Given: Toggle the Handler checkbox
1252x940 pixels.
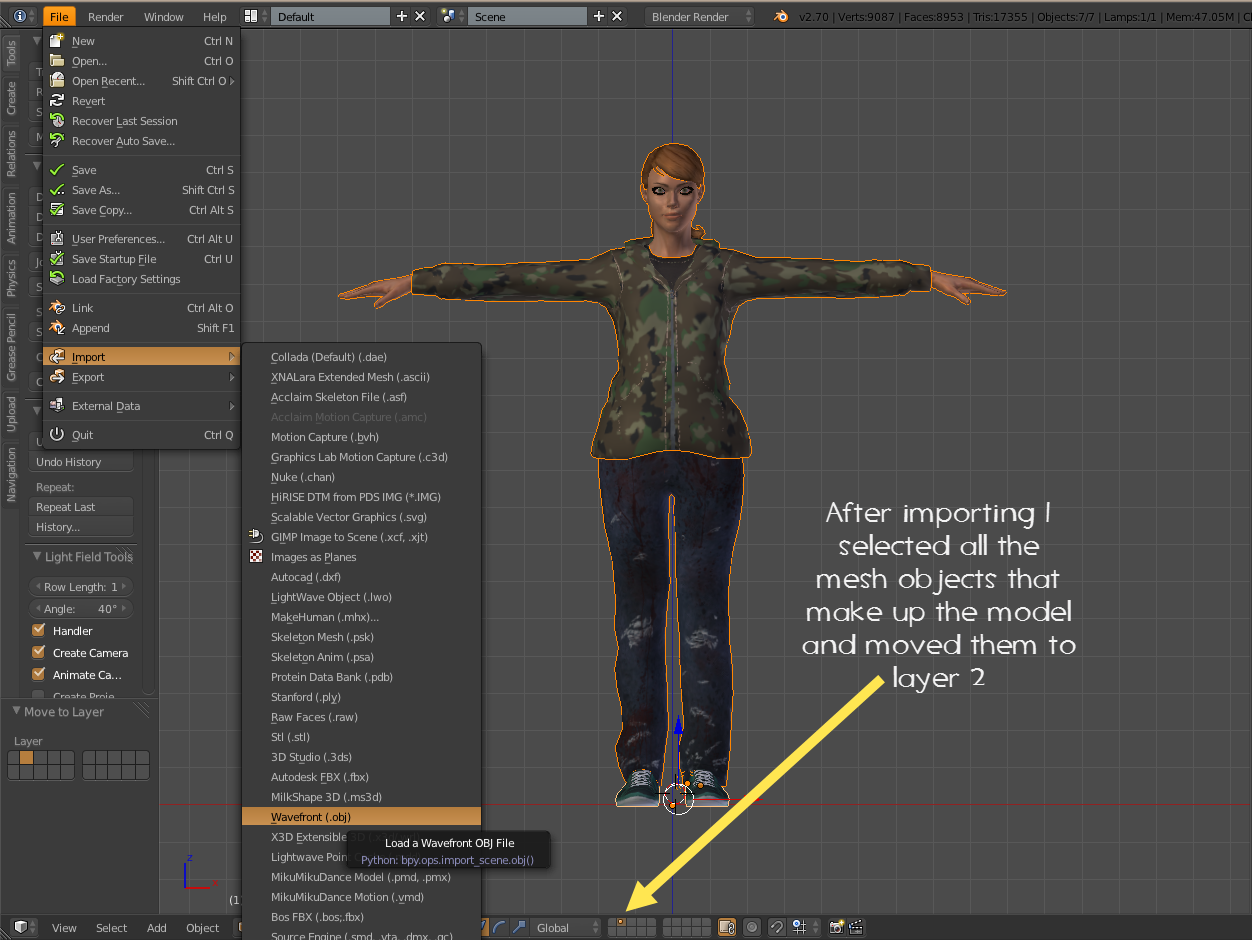Looking at the screenshot, I should 39,631.
